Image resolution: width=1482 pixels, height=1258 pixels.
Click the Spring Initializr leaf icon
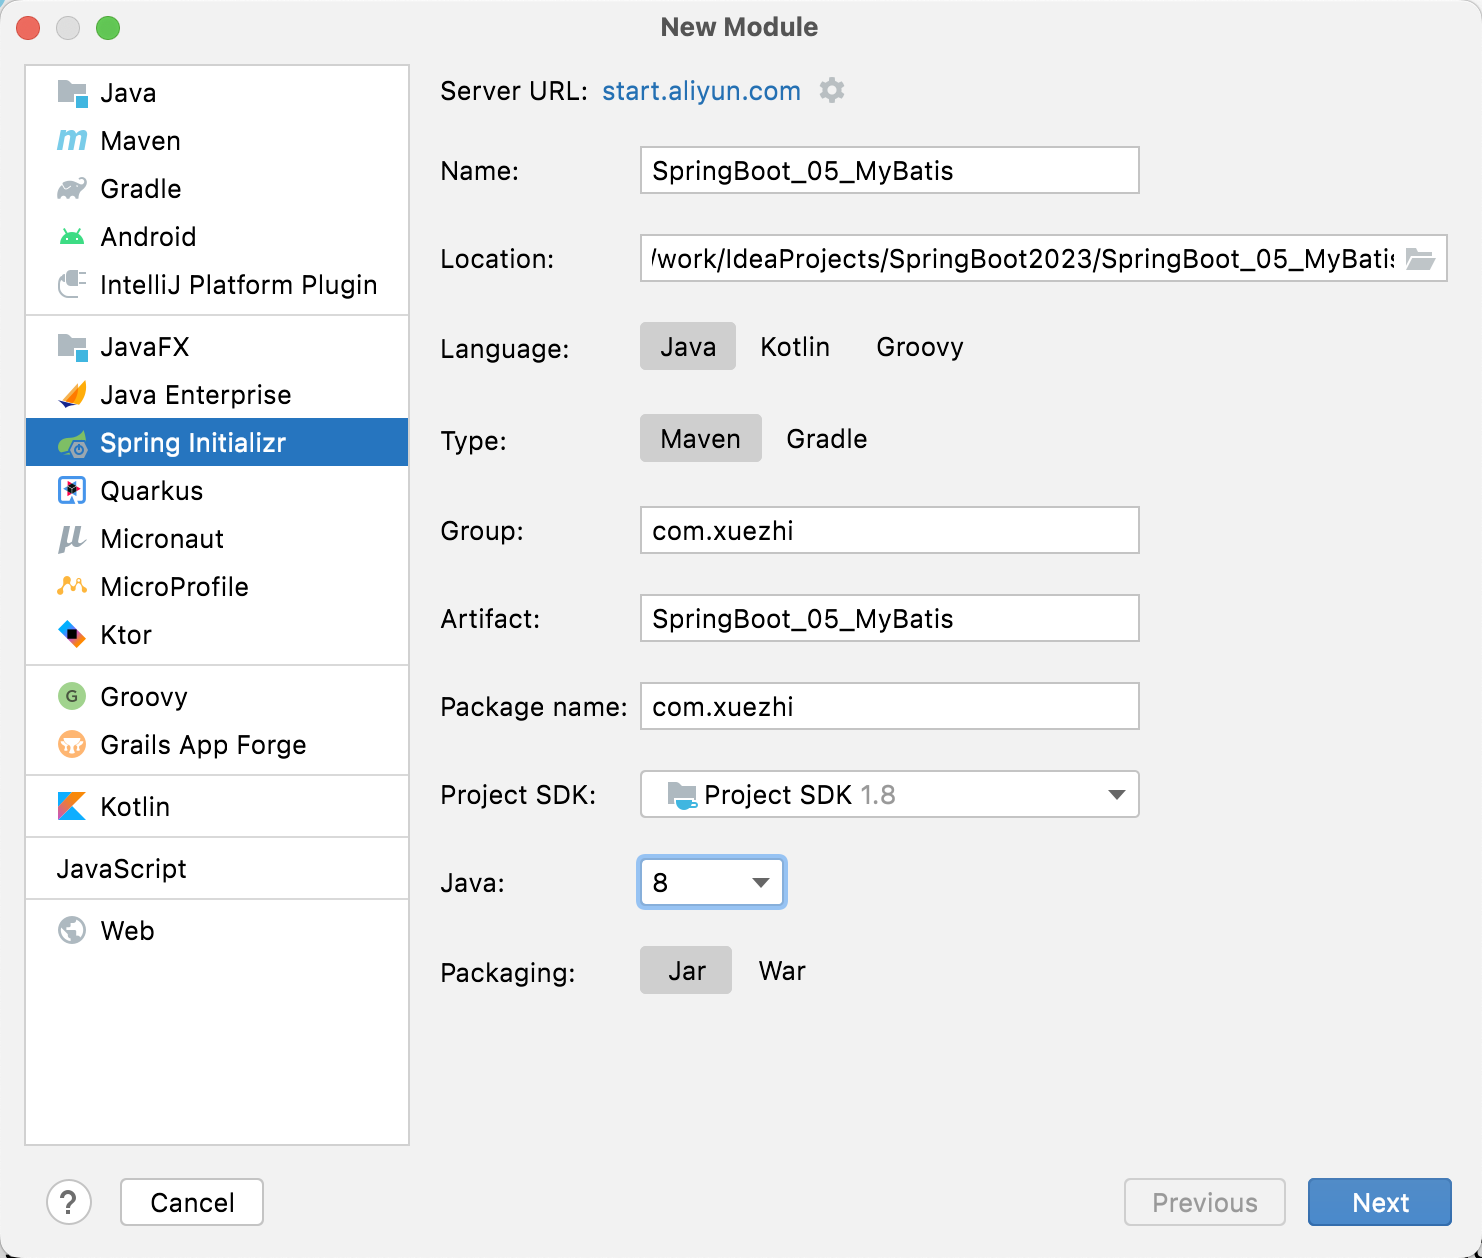(72, 443)
